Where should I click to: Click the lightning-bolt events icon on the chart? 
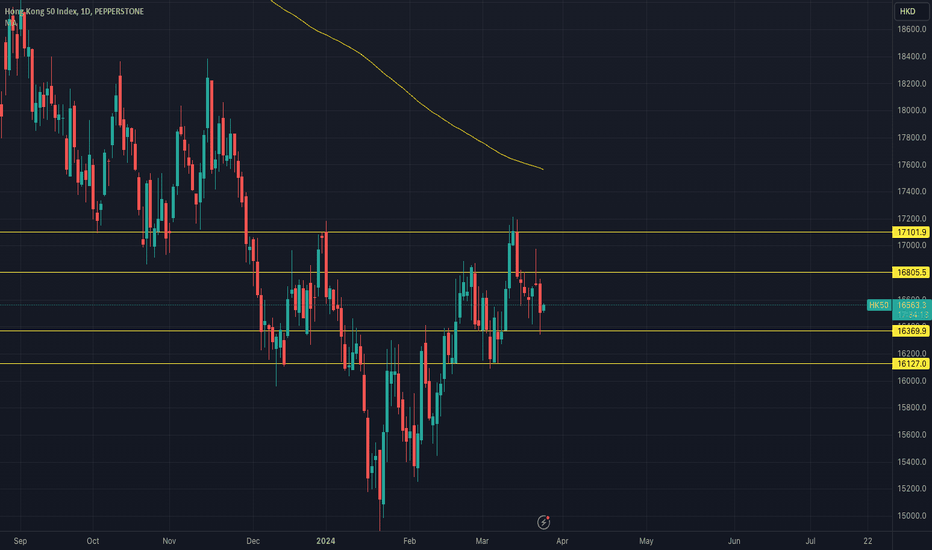coord(543,522)
